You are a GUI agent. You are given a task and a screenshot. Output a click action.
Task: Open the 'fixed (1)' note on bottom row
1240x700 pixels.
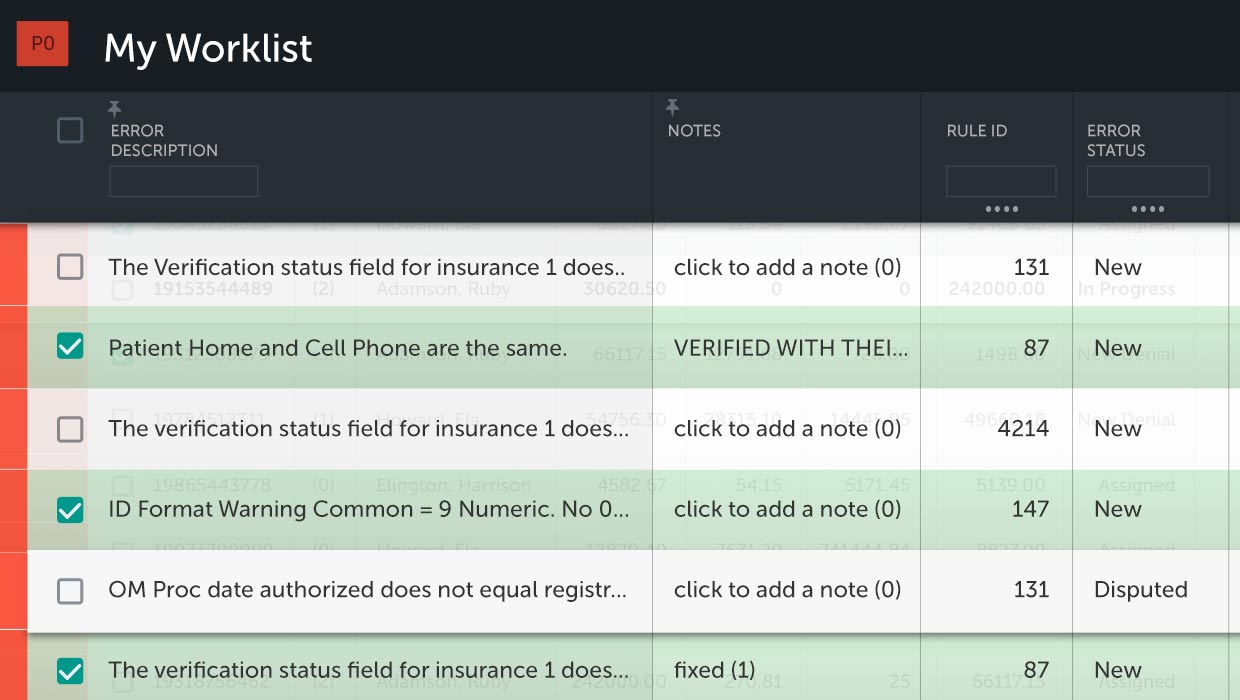[x=715, y=670]
